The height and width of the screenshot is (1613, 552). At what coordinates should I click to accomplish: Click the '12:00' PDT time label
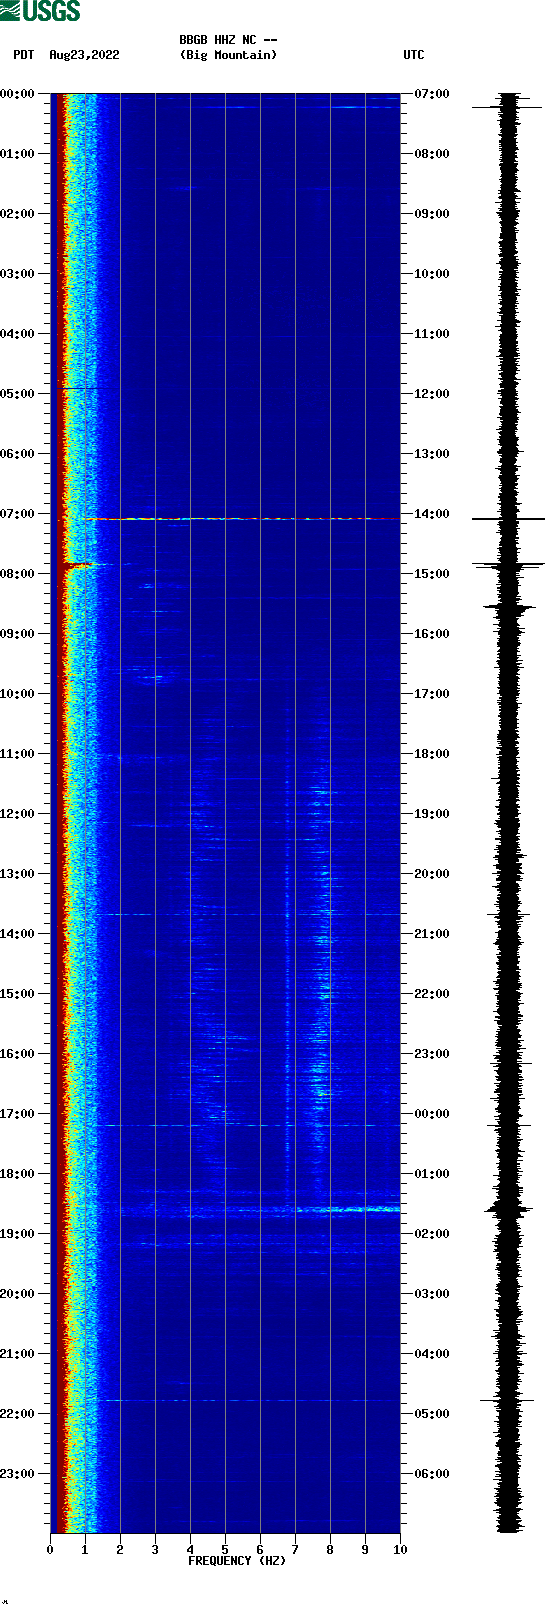click(17, 814)
